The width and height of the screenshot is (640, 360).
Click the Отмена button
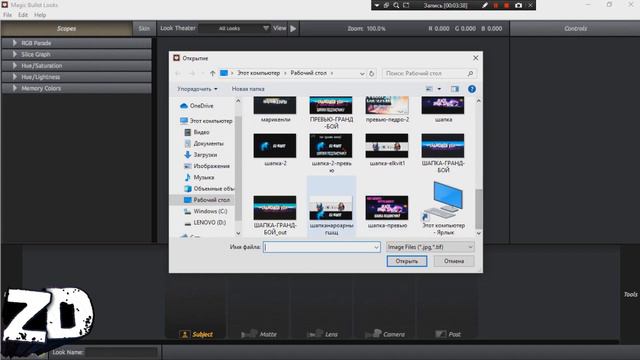[454, 261]
